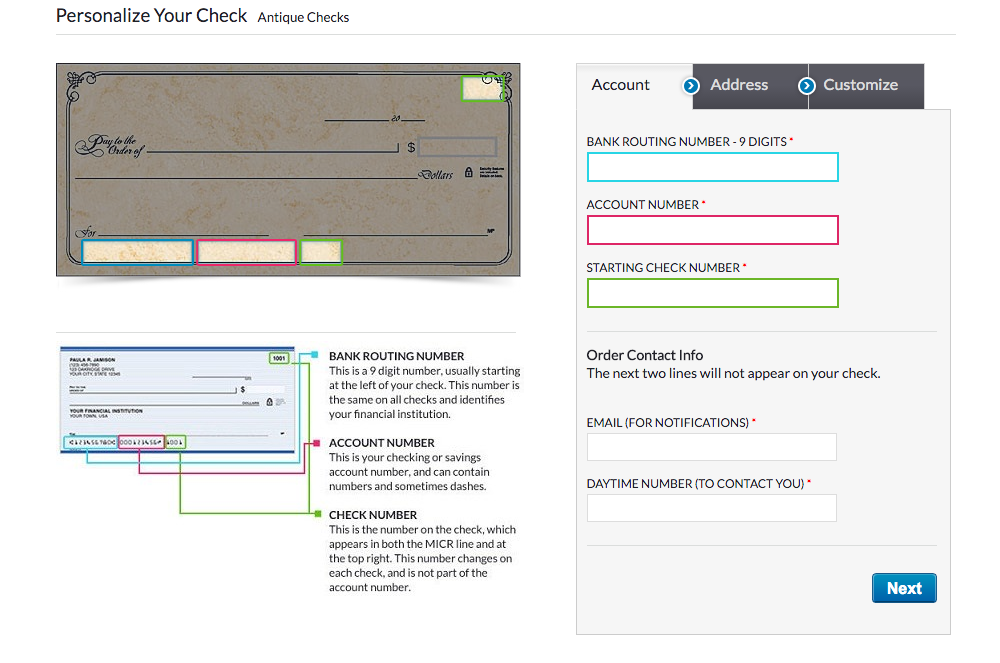Click the green square marker beside Check Number heading
The height and width of the screenshot is (663, 1000).
click(x=315, y=514)
